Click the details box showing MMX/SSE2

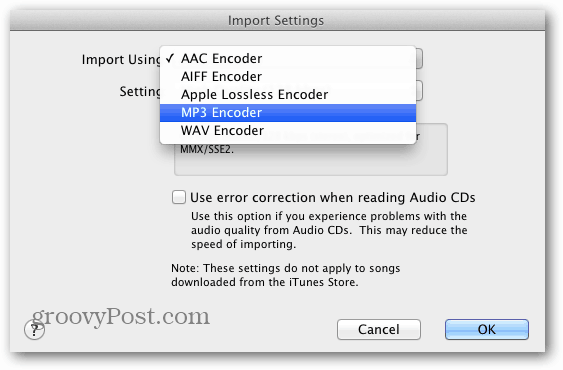pyautogui.click(x=311, y=157)
